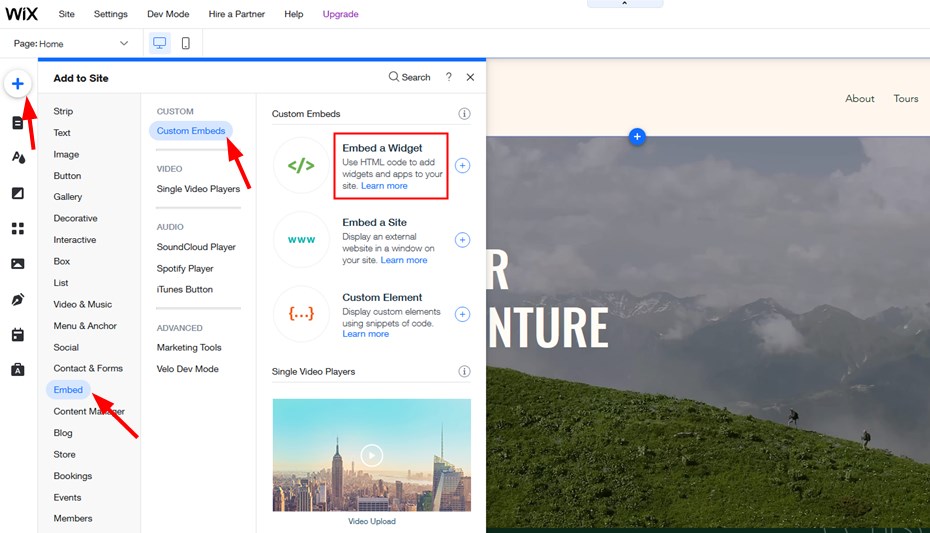The width and height of the screenshot is (930, 533).
Task: Select Store category
Action: tap(64, 454)
